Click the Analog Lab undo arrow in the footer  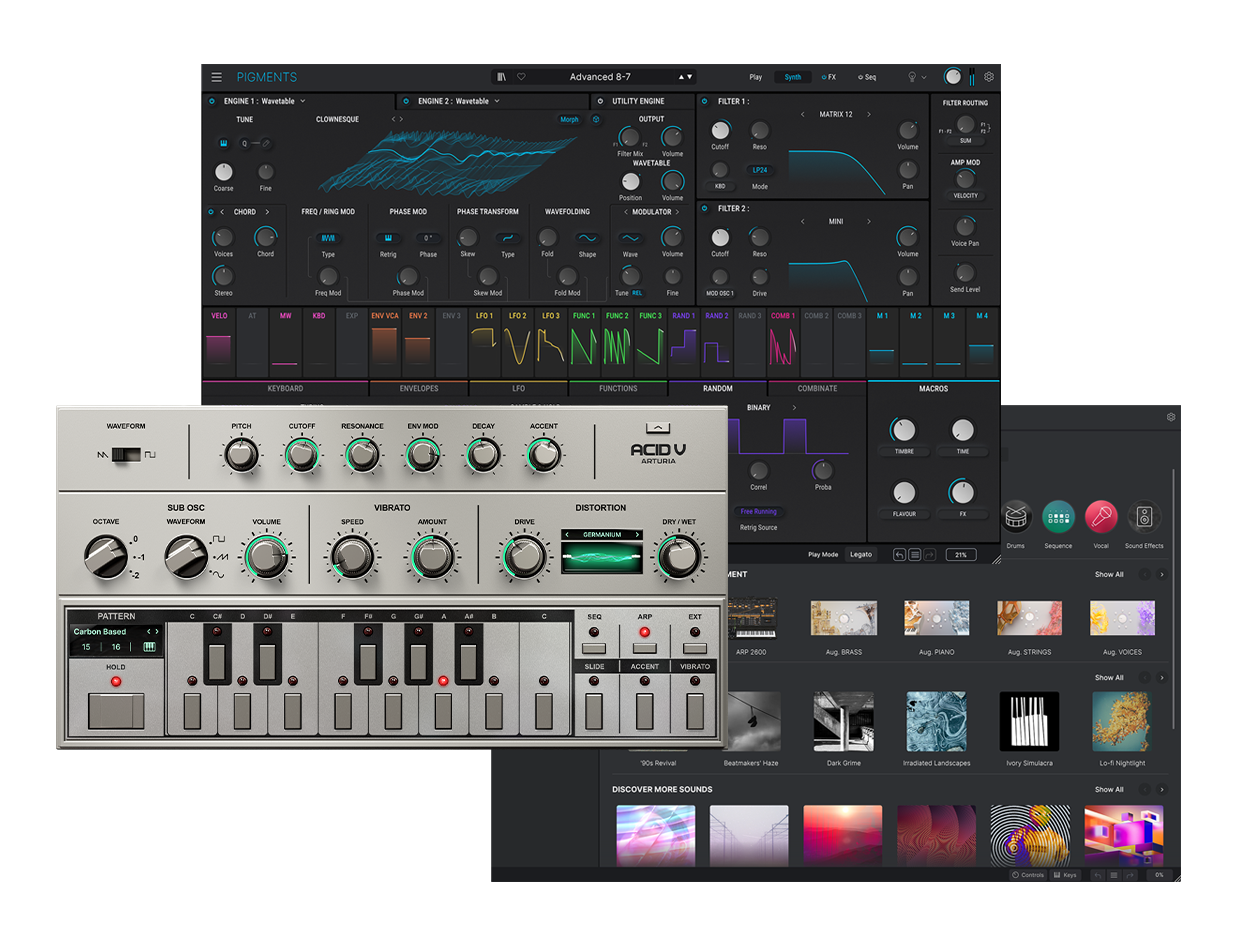[x=1098, y=875]
